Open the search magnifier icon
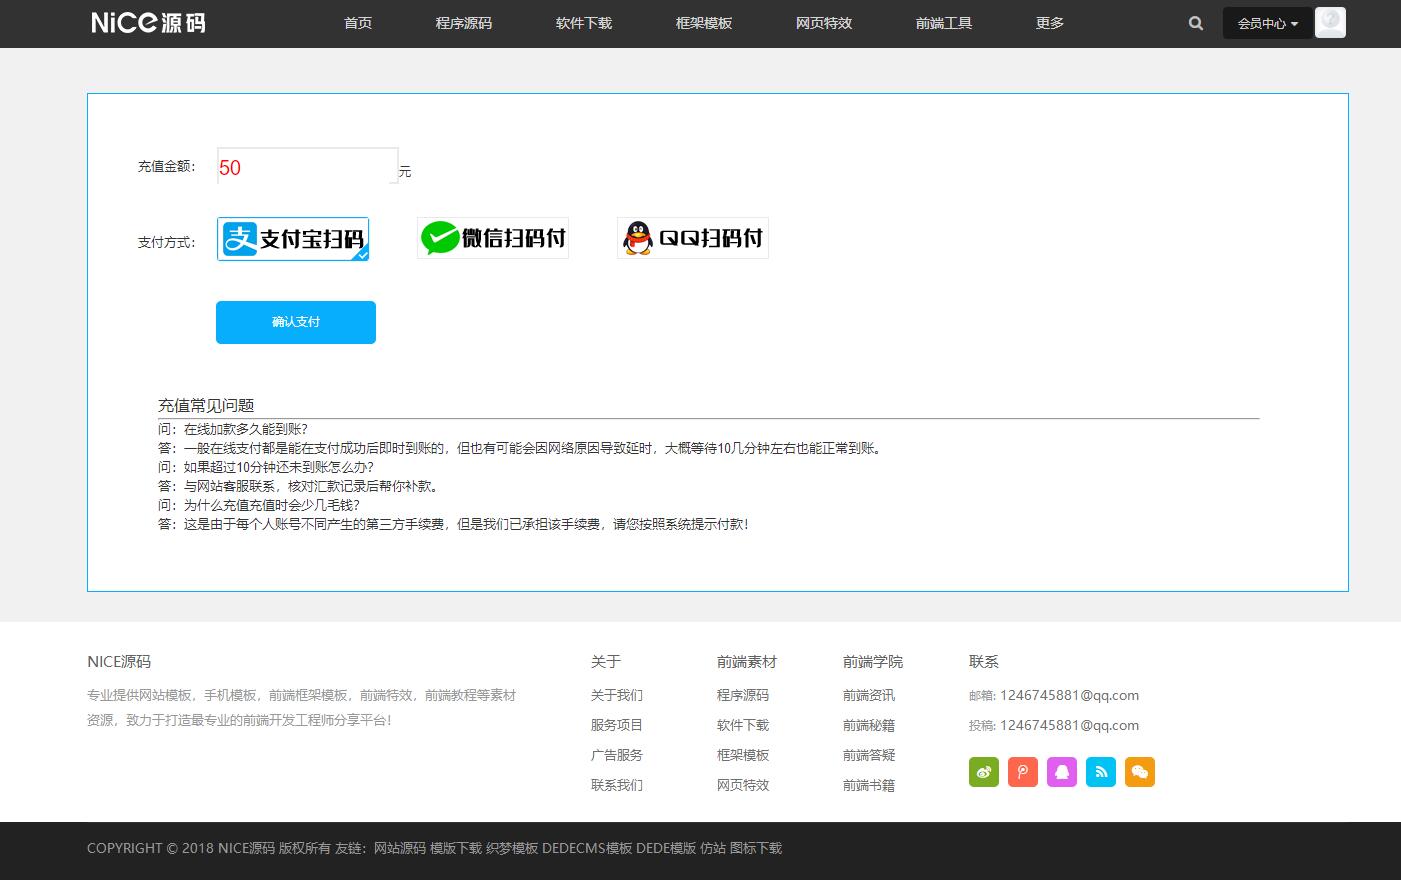The image size is (1401, 880). pyautogui.click(x=1196, y=23)
